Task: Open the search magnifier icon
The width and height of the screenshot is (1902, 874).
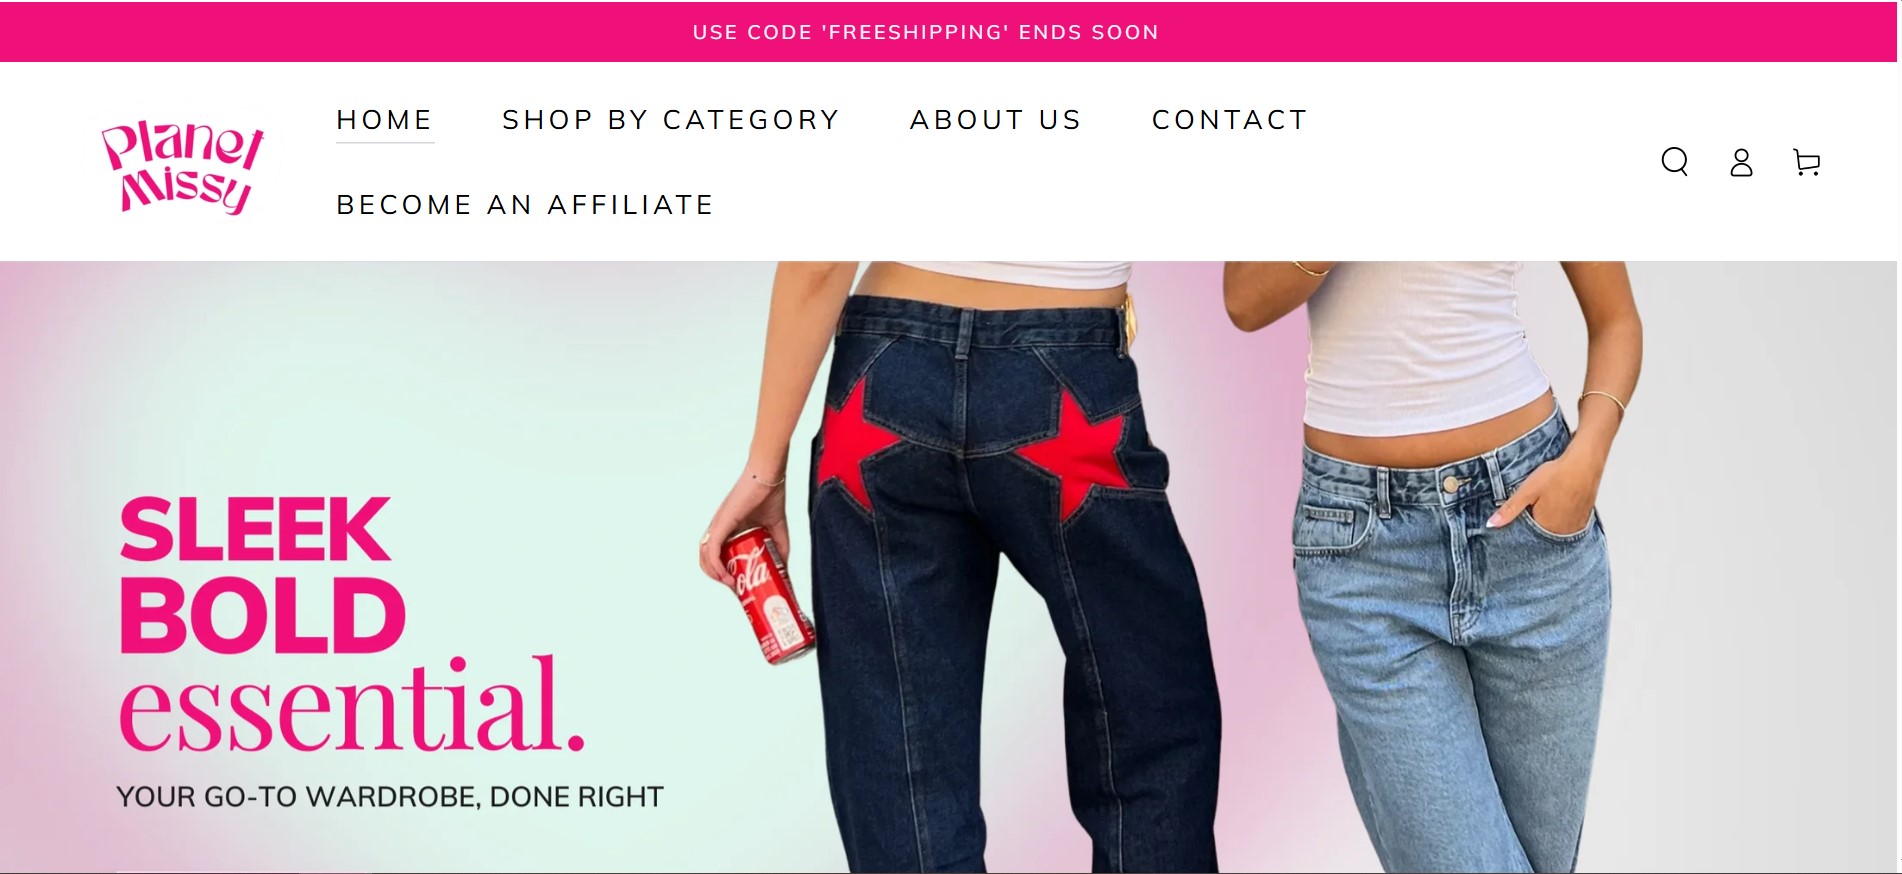Action: (x=1674, y=162)
